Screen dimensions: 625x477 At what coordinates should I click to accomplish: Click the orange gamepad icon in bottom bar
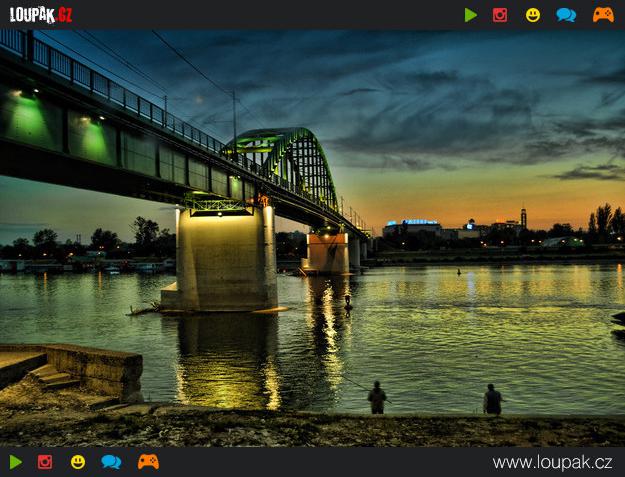coord(148,462)
